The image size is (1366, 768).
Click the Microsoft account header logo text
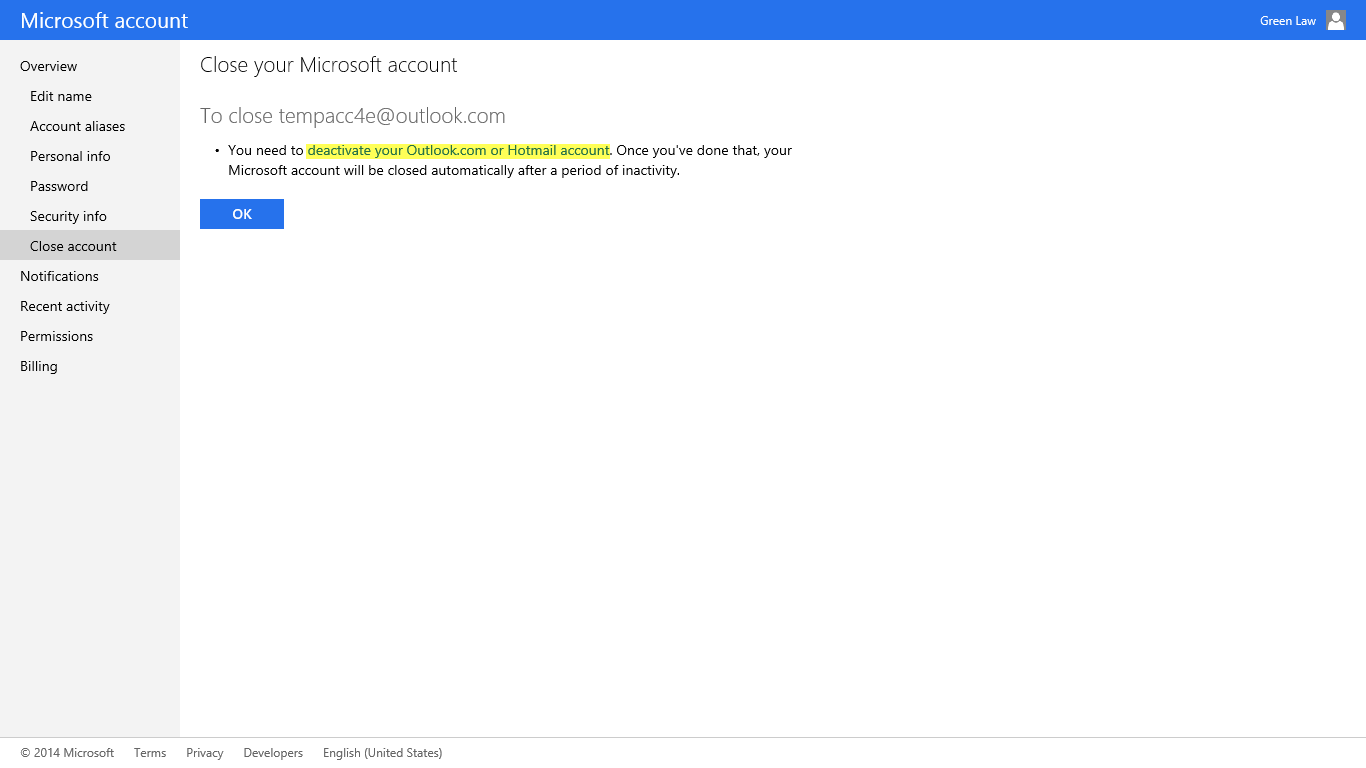click(x=104, y=20)
